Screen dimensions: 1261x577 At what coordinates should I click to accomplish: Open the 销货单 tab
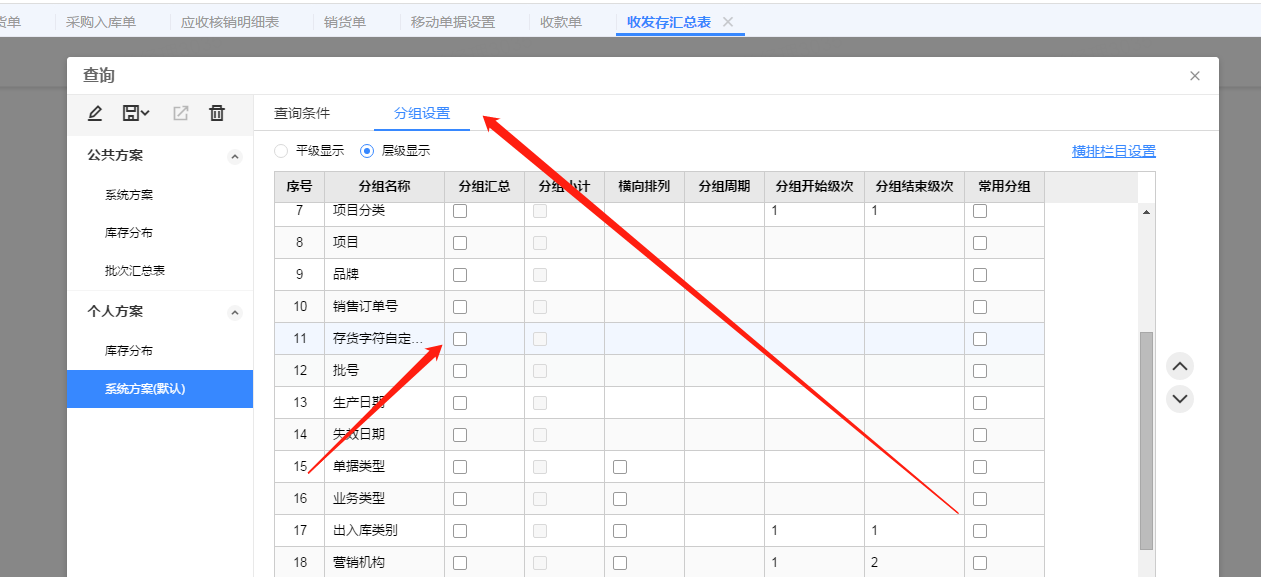pyautogui.click(x=345, y=22)
